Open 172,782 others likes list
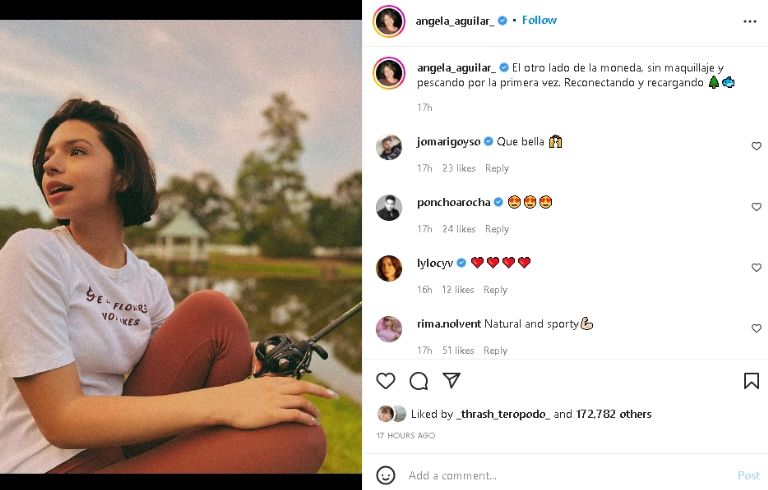Viewport: 768px width, 490px height. 614,414
